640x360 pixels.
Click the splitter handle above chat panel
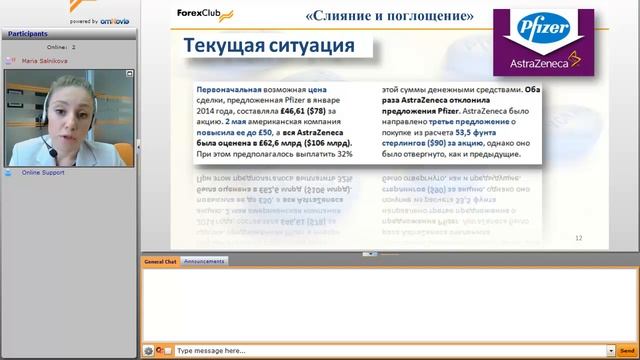tap(370, 254)
